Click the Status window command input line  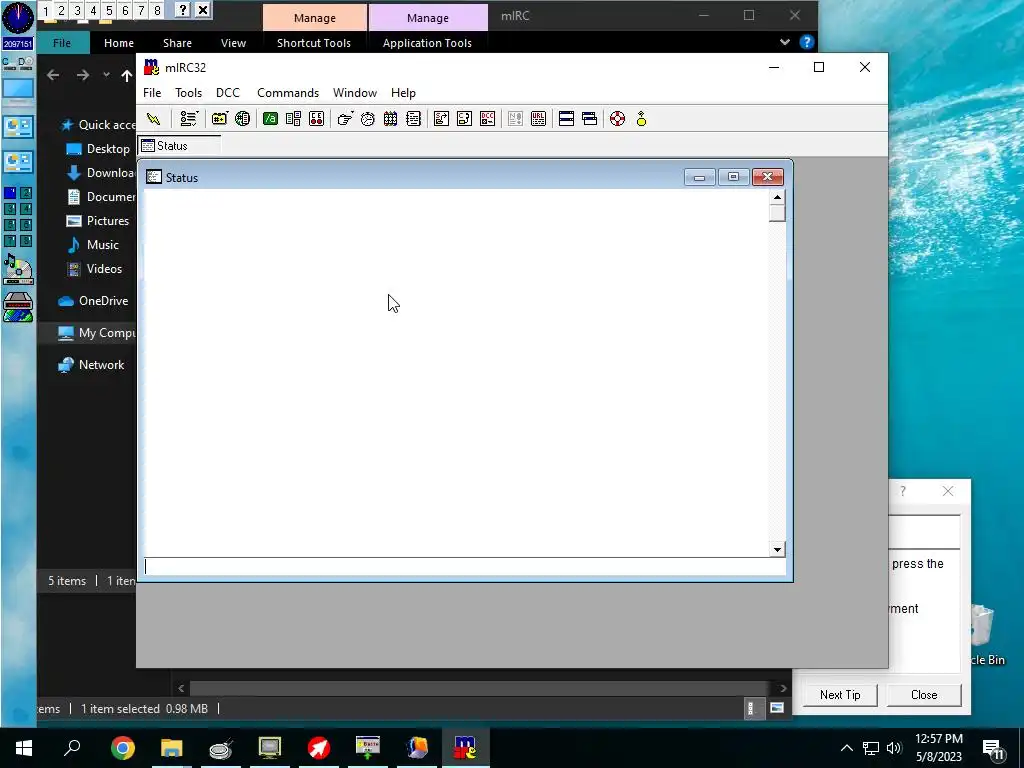tap(464, 566)
